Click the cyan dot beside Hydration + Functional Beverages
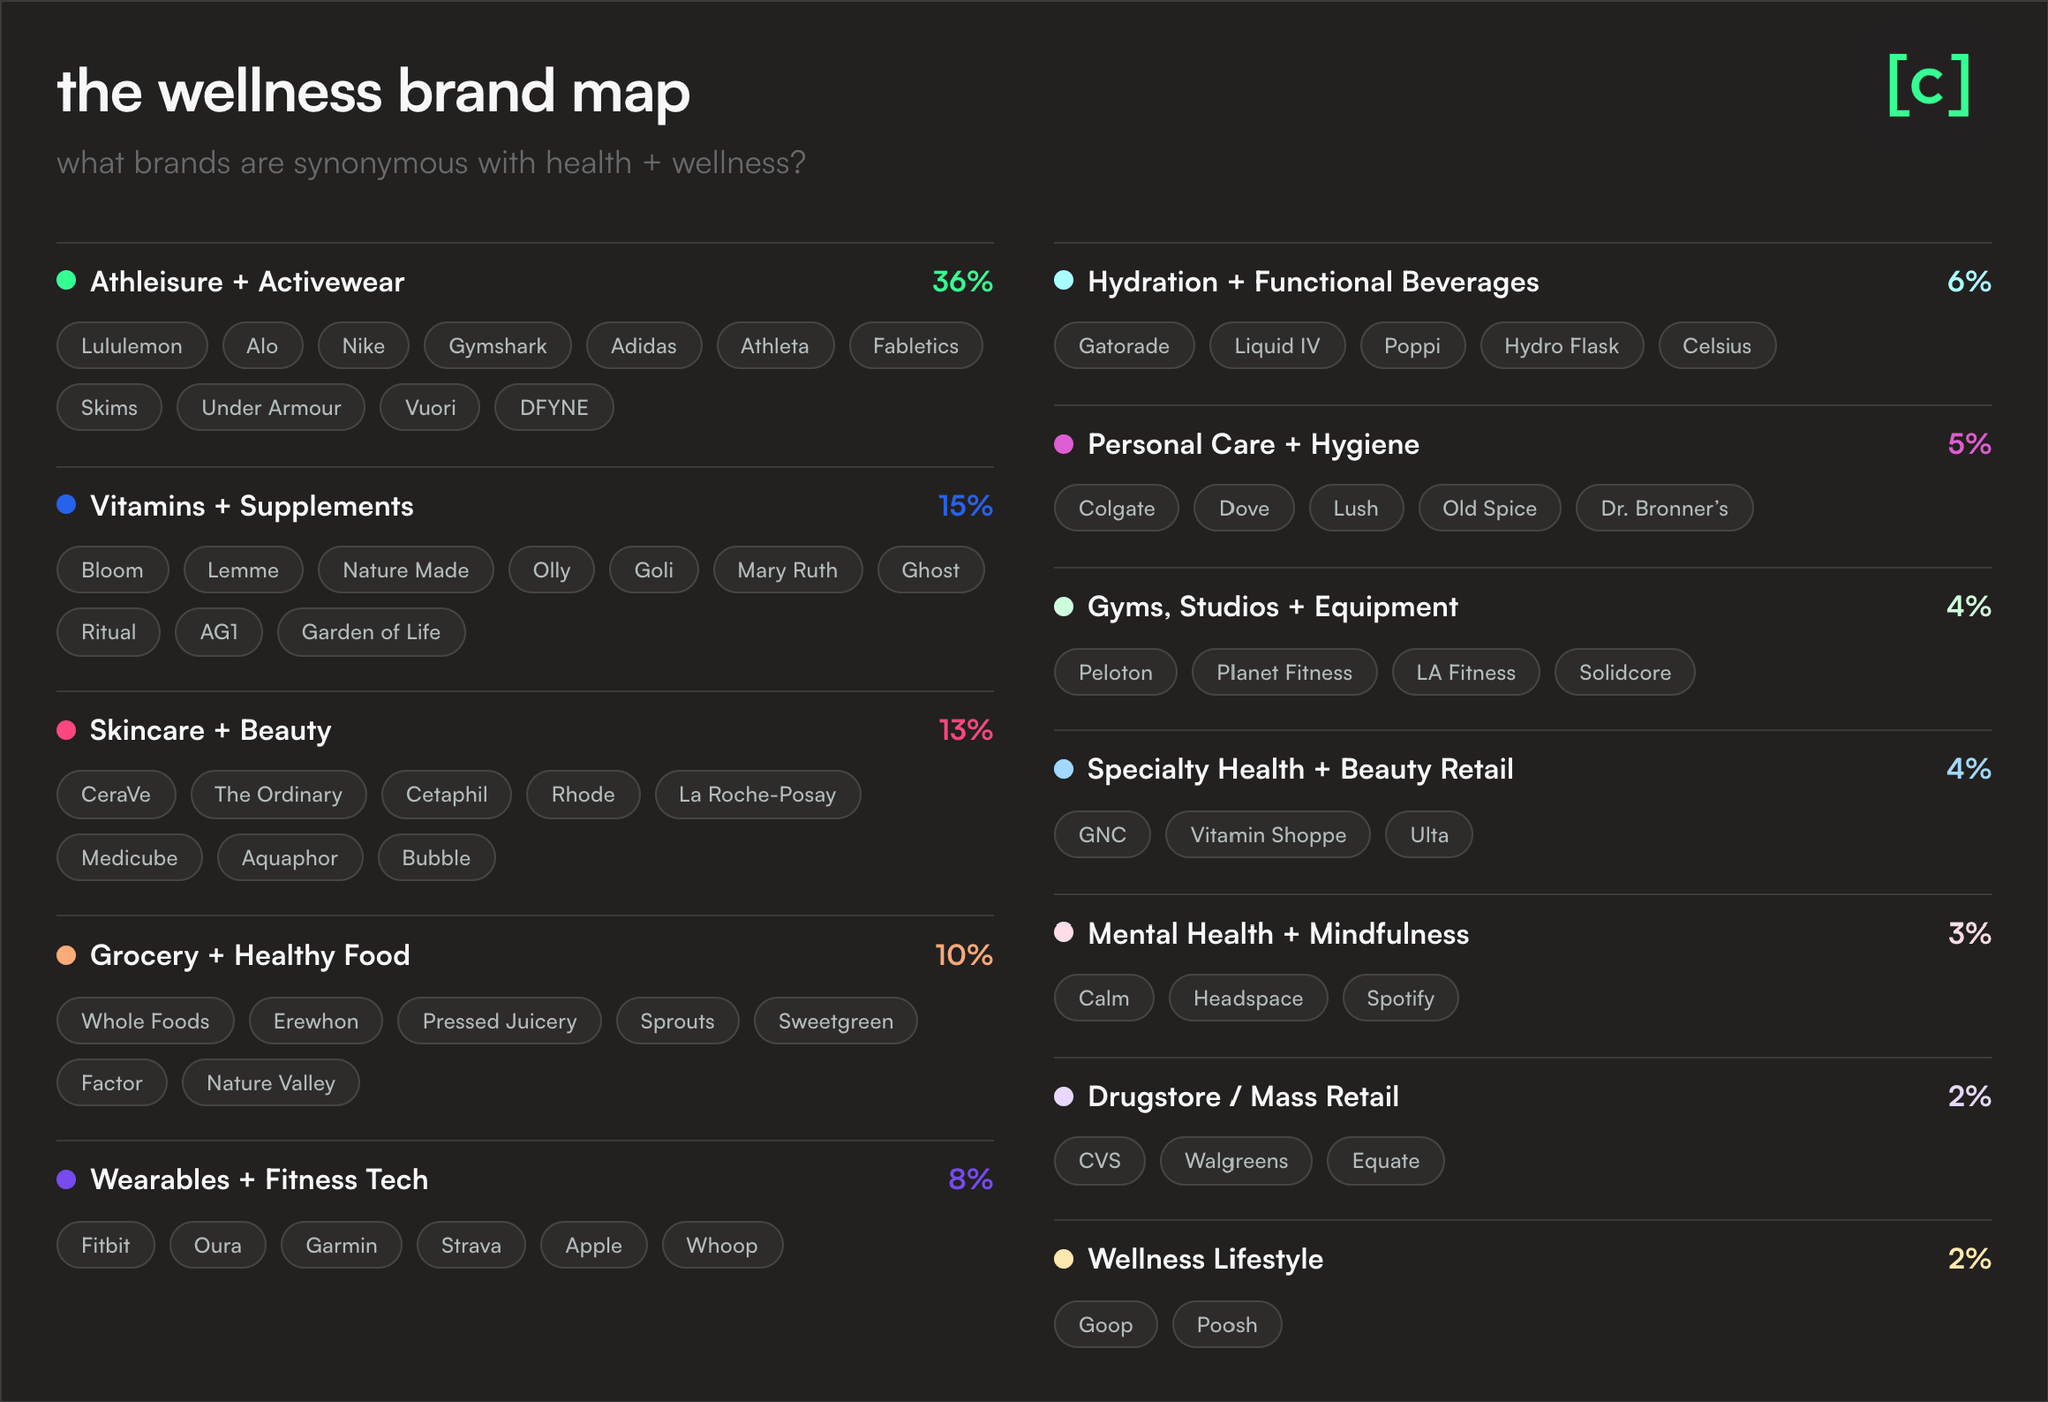 tap(1064, 281)
